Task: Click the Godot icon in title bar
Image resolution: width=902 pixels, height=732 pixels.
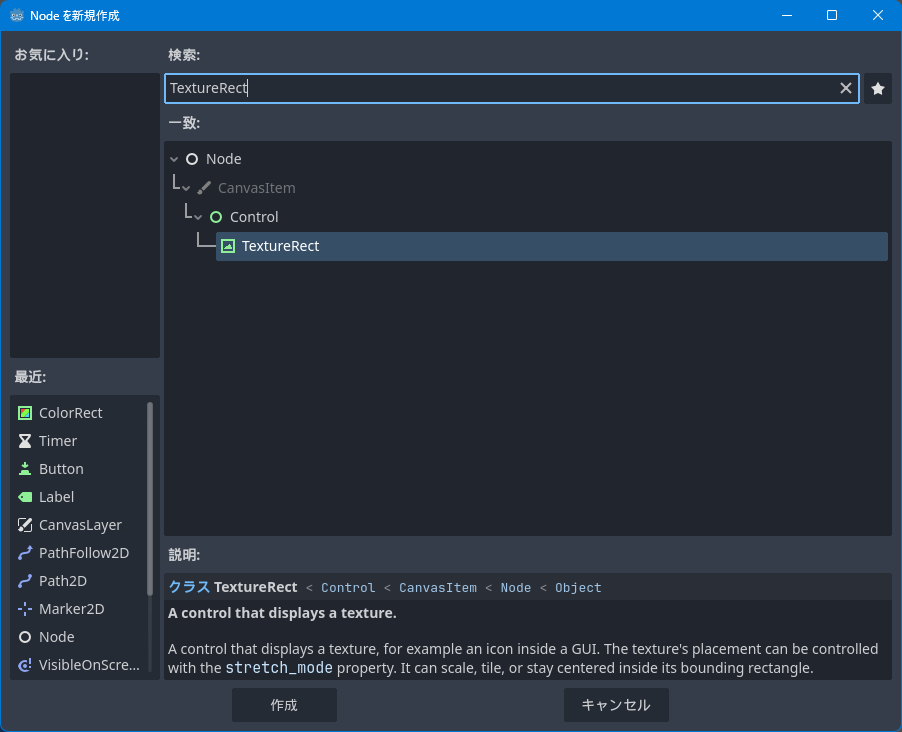Action: 17,16
